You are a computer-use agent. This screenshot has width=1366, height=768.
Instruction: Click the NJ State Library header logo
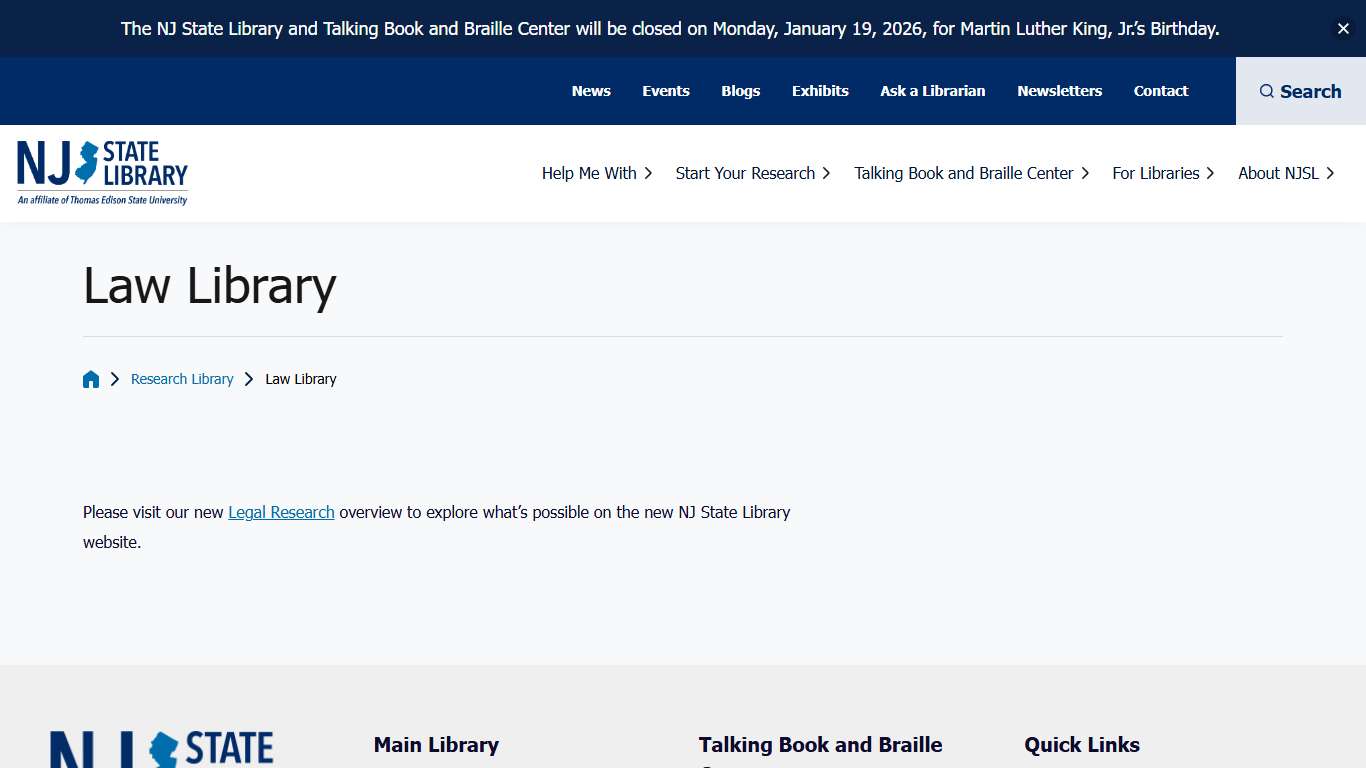(x=101, y=170)
